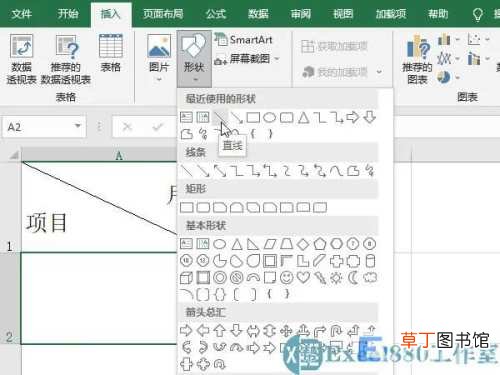Expand 我的加载项 dropdown arrow

pyautogui.click(x=379, y=72)
